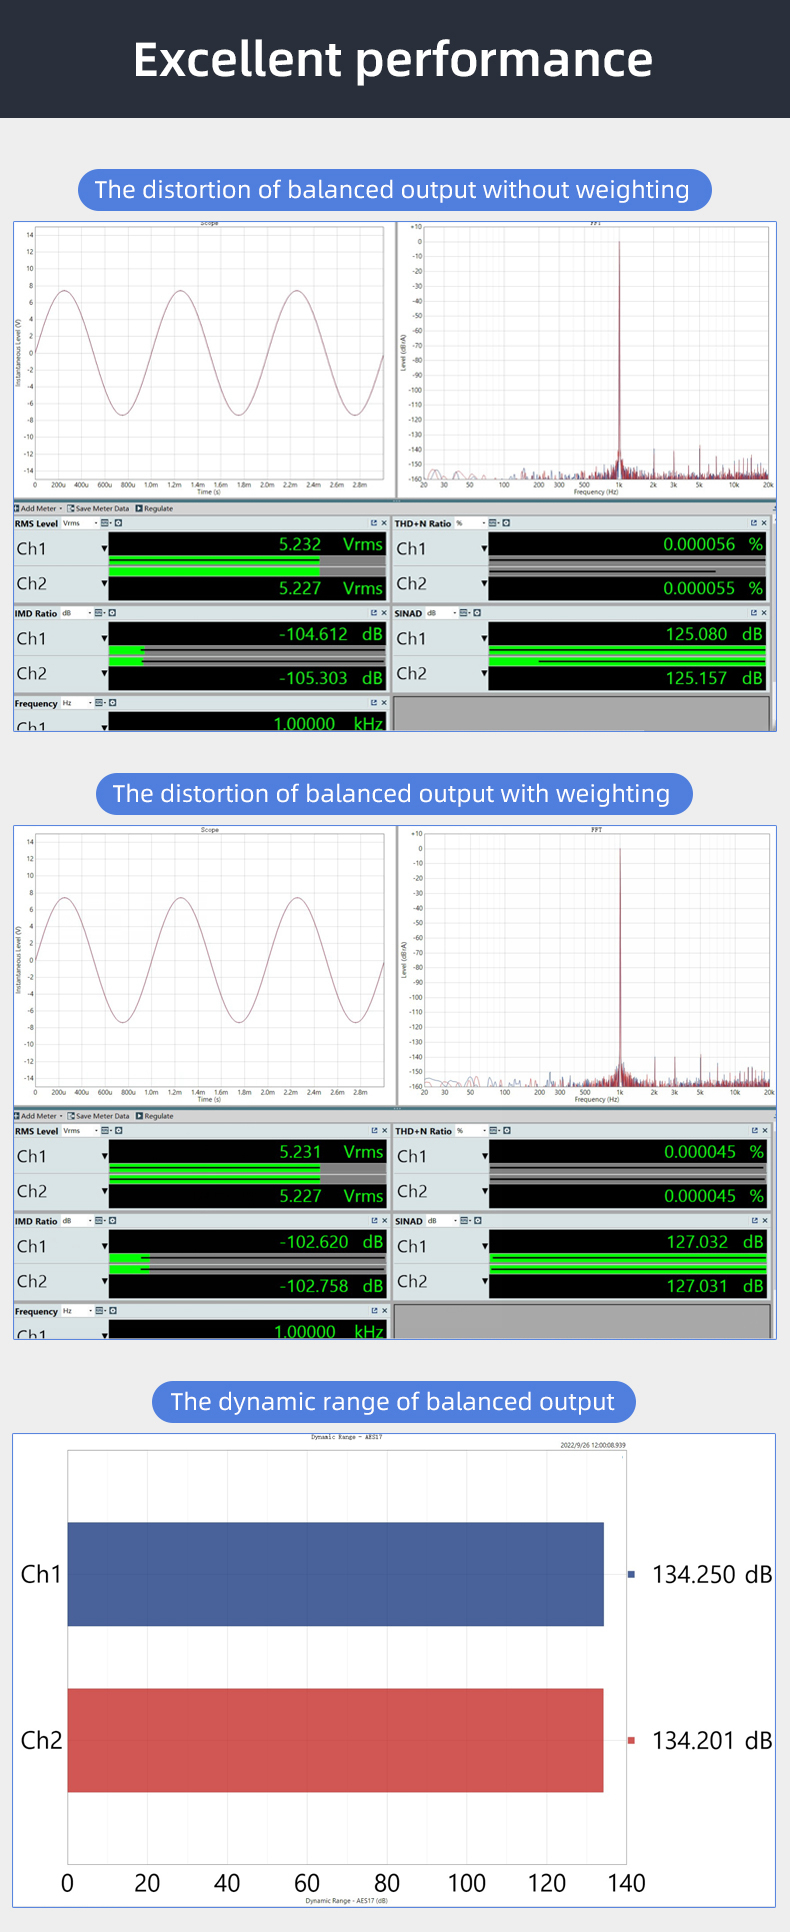Expand Ch1 dropdown arrow beside the 0.000056 % reading
Screen dimensions: 790x1932
pos(484,549)
